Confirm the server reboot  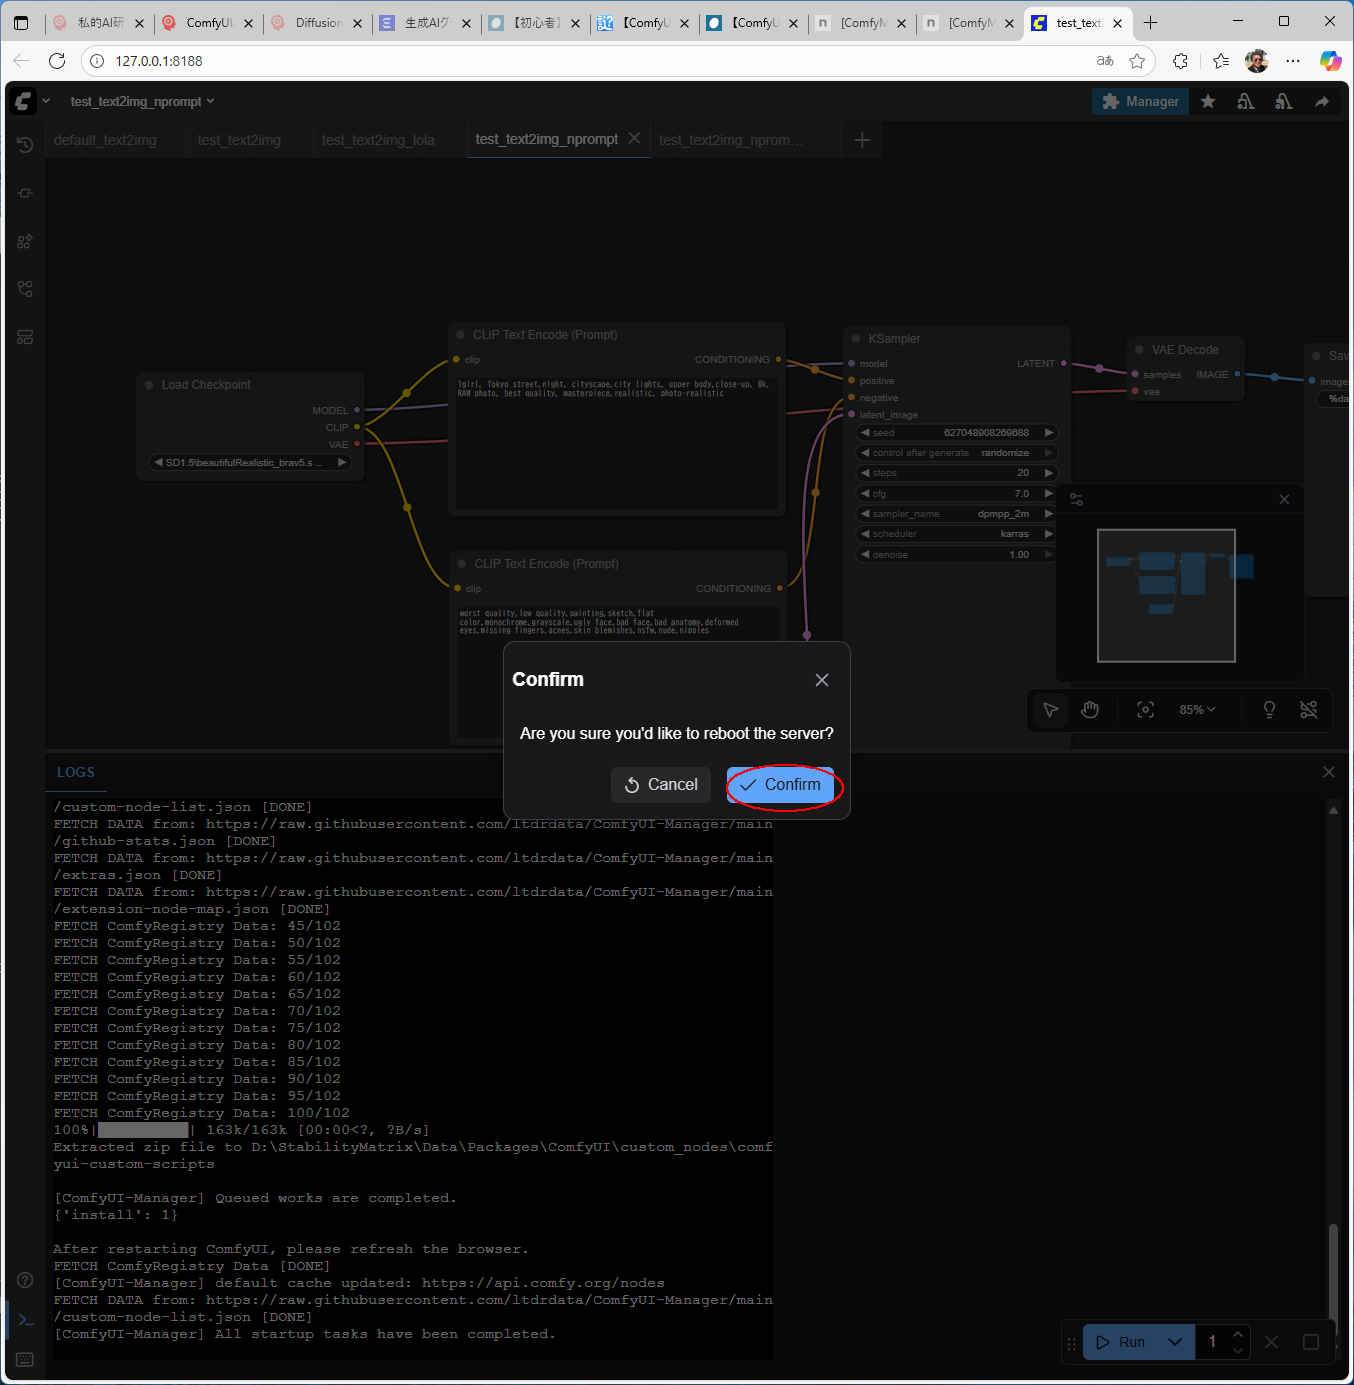coord(781,785)
